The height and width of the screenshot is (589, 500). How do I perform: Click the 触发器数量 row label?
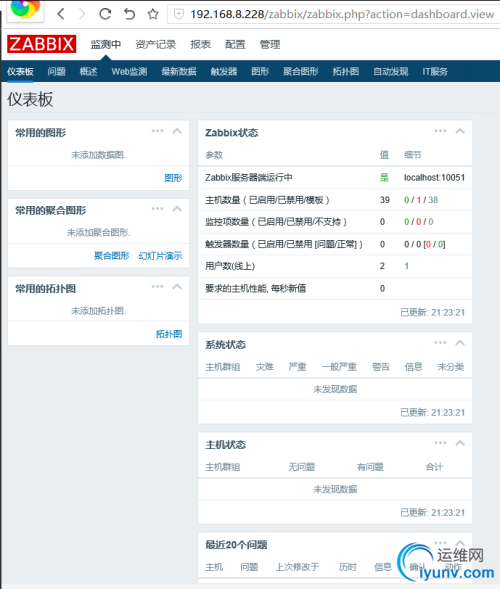point(284,244)
